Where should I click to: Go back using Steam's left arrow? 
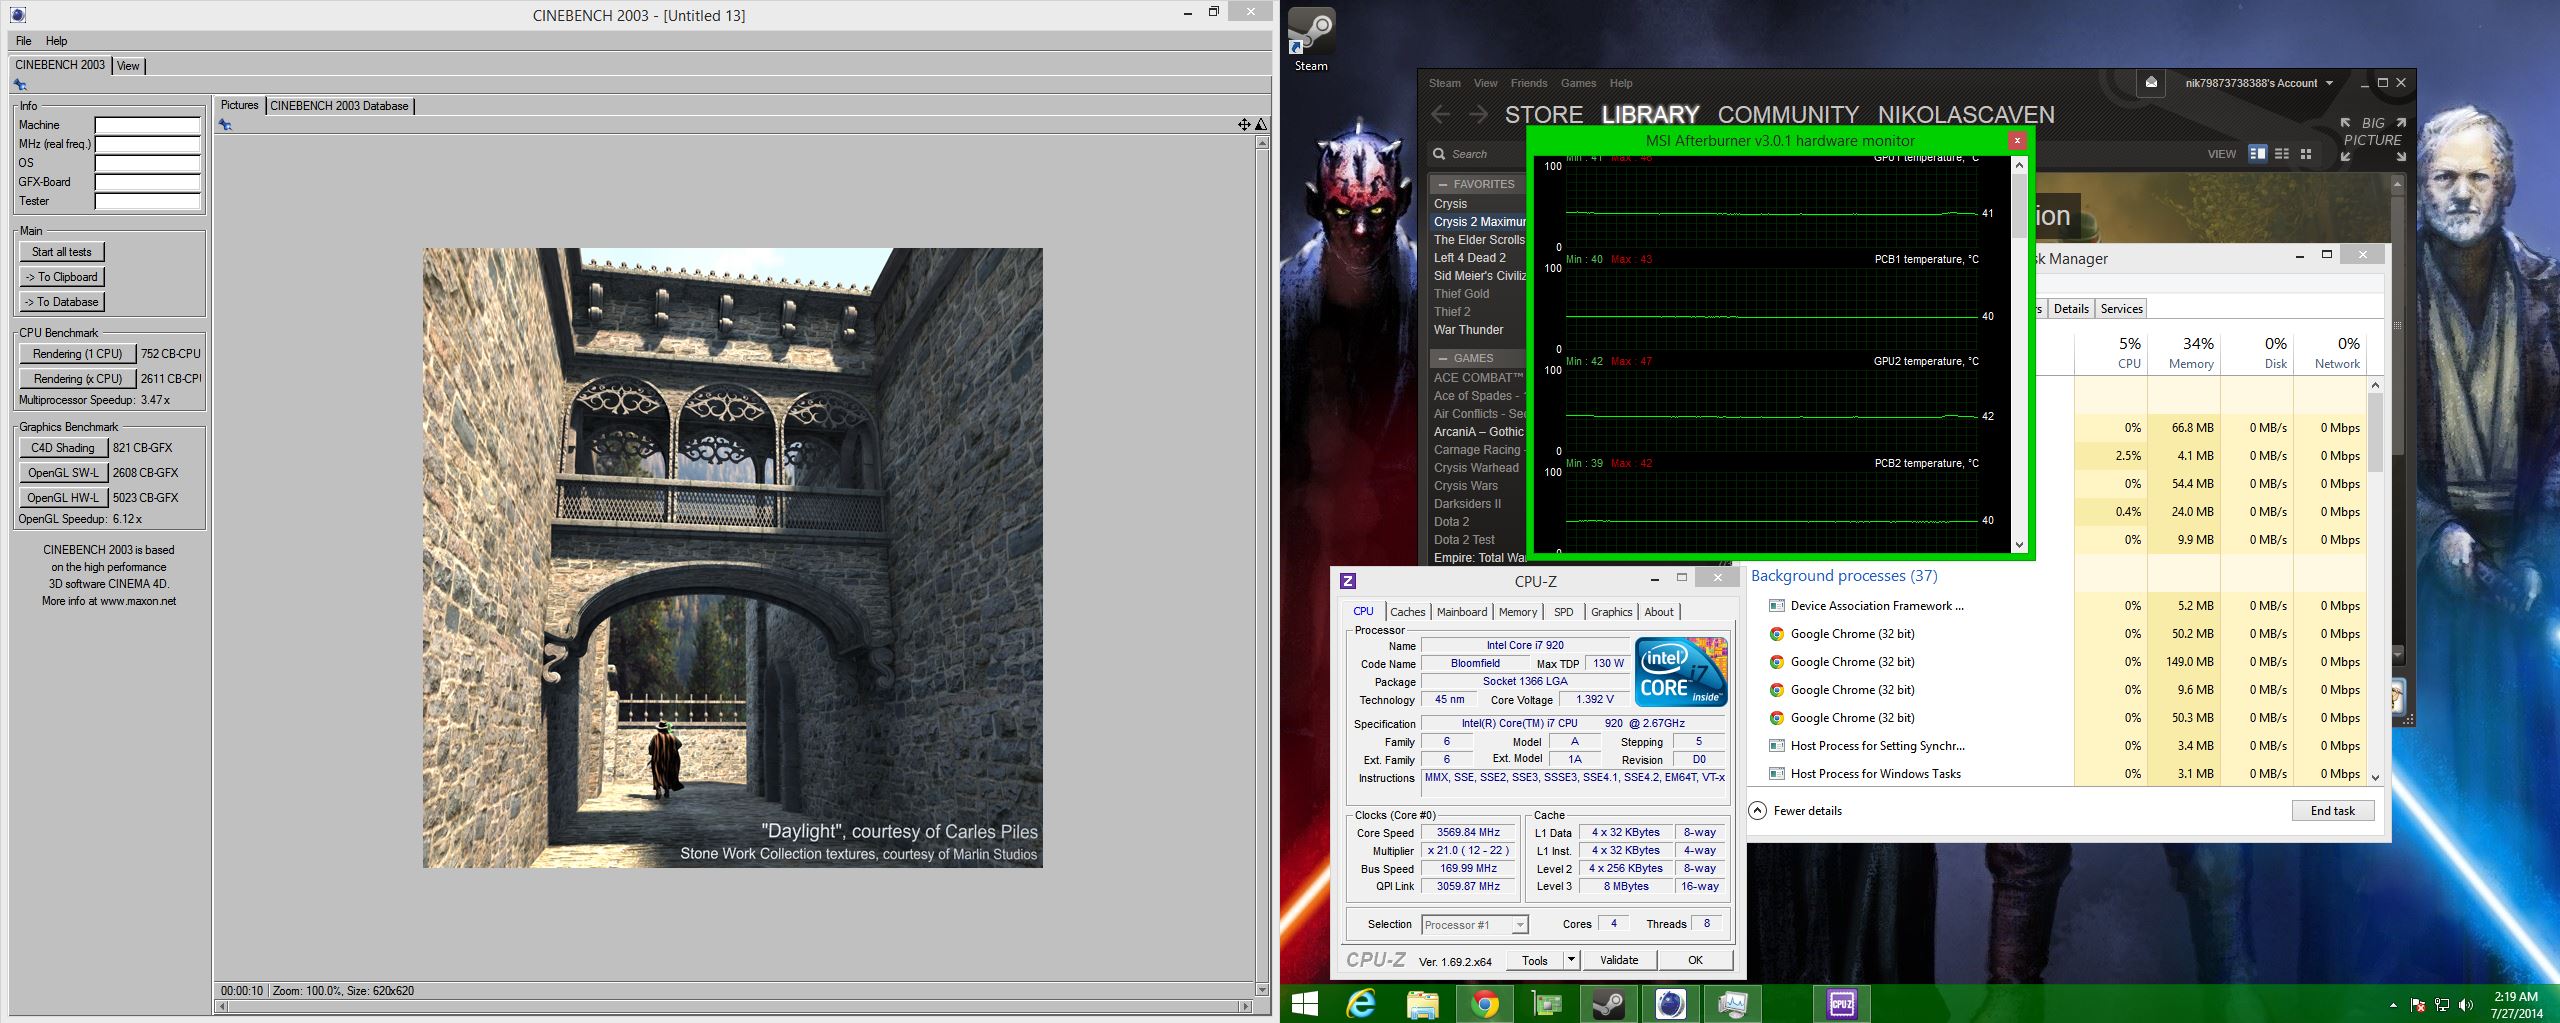pyautogui.click(x=1441, y=115)
